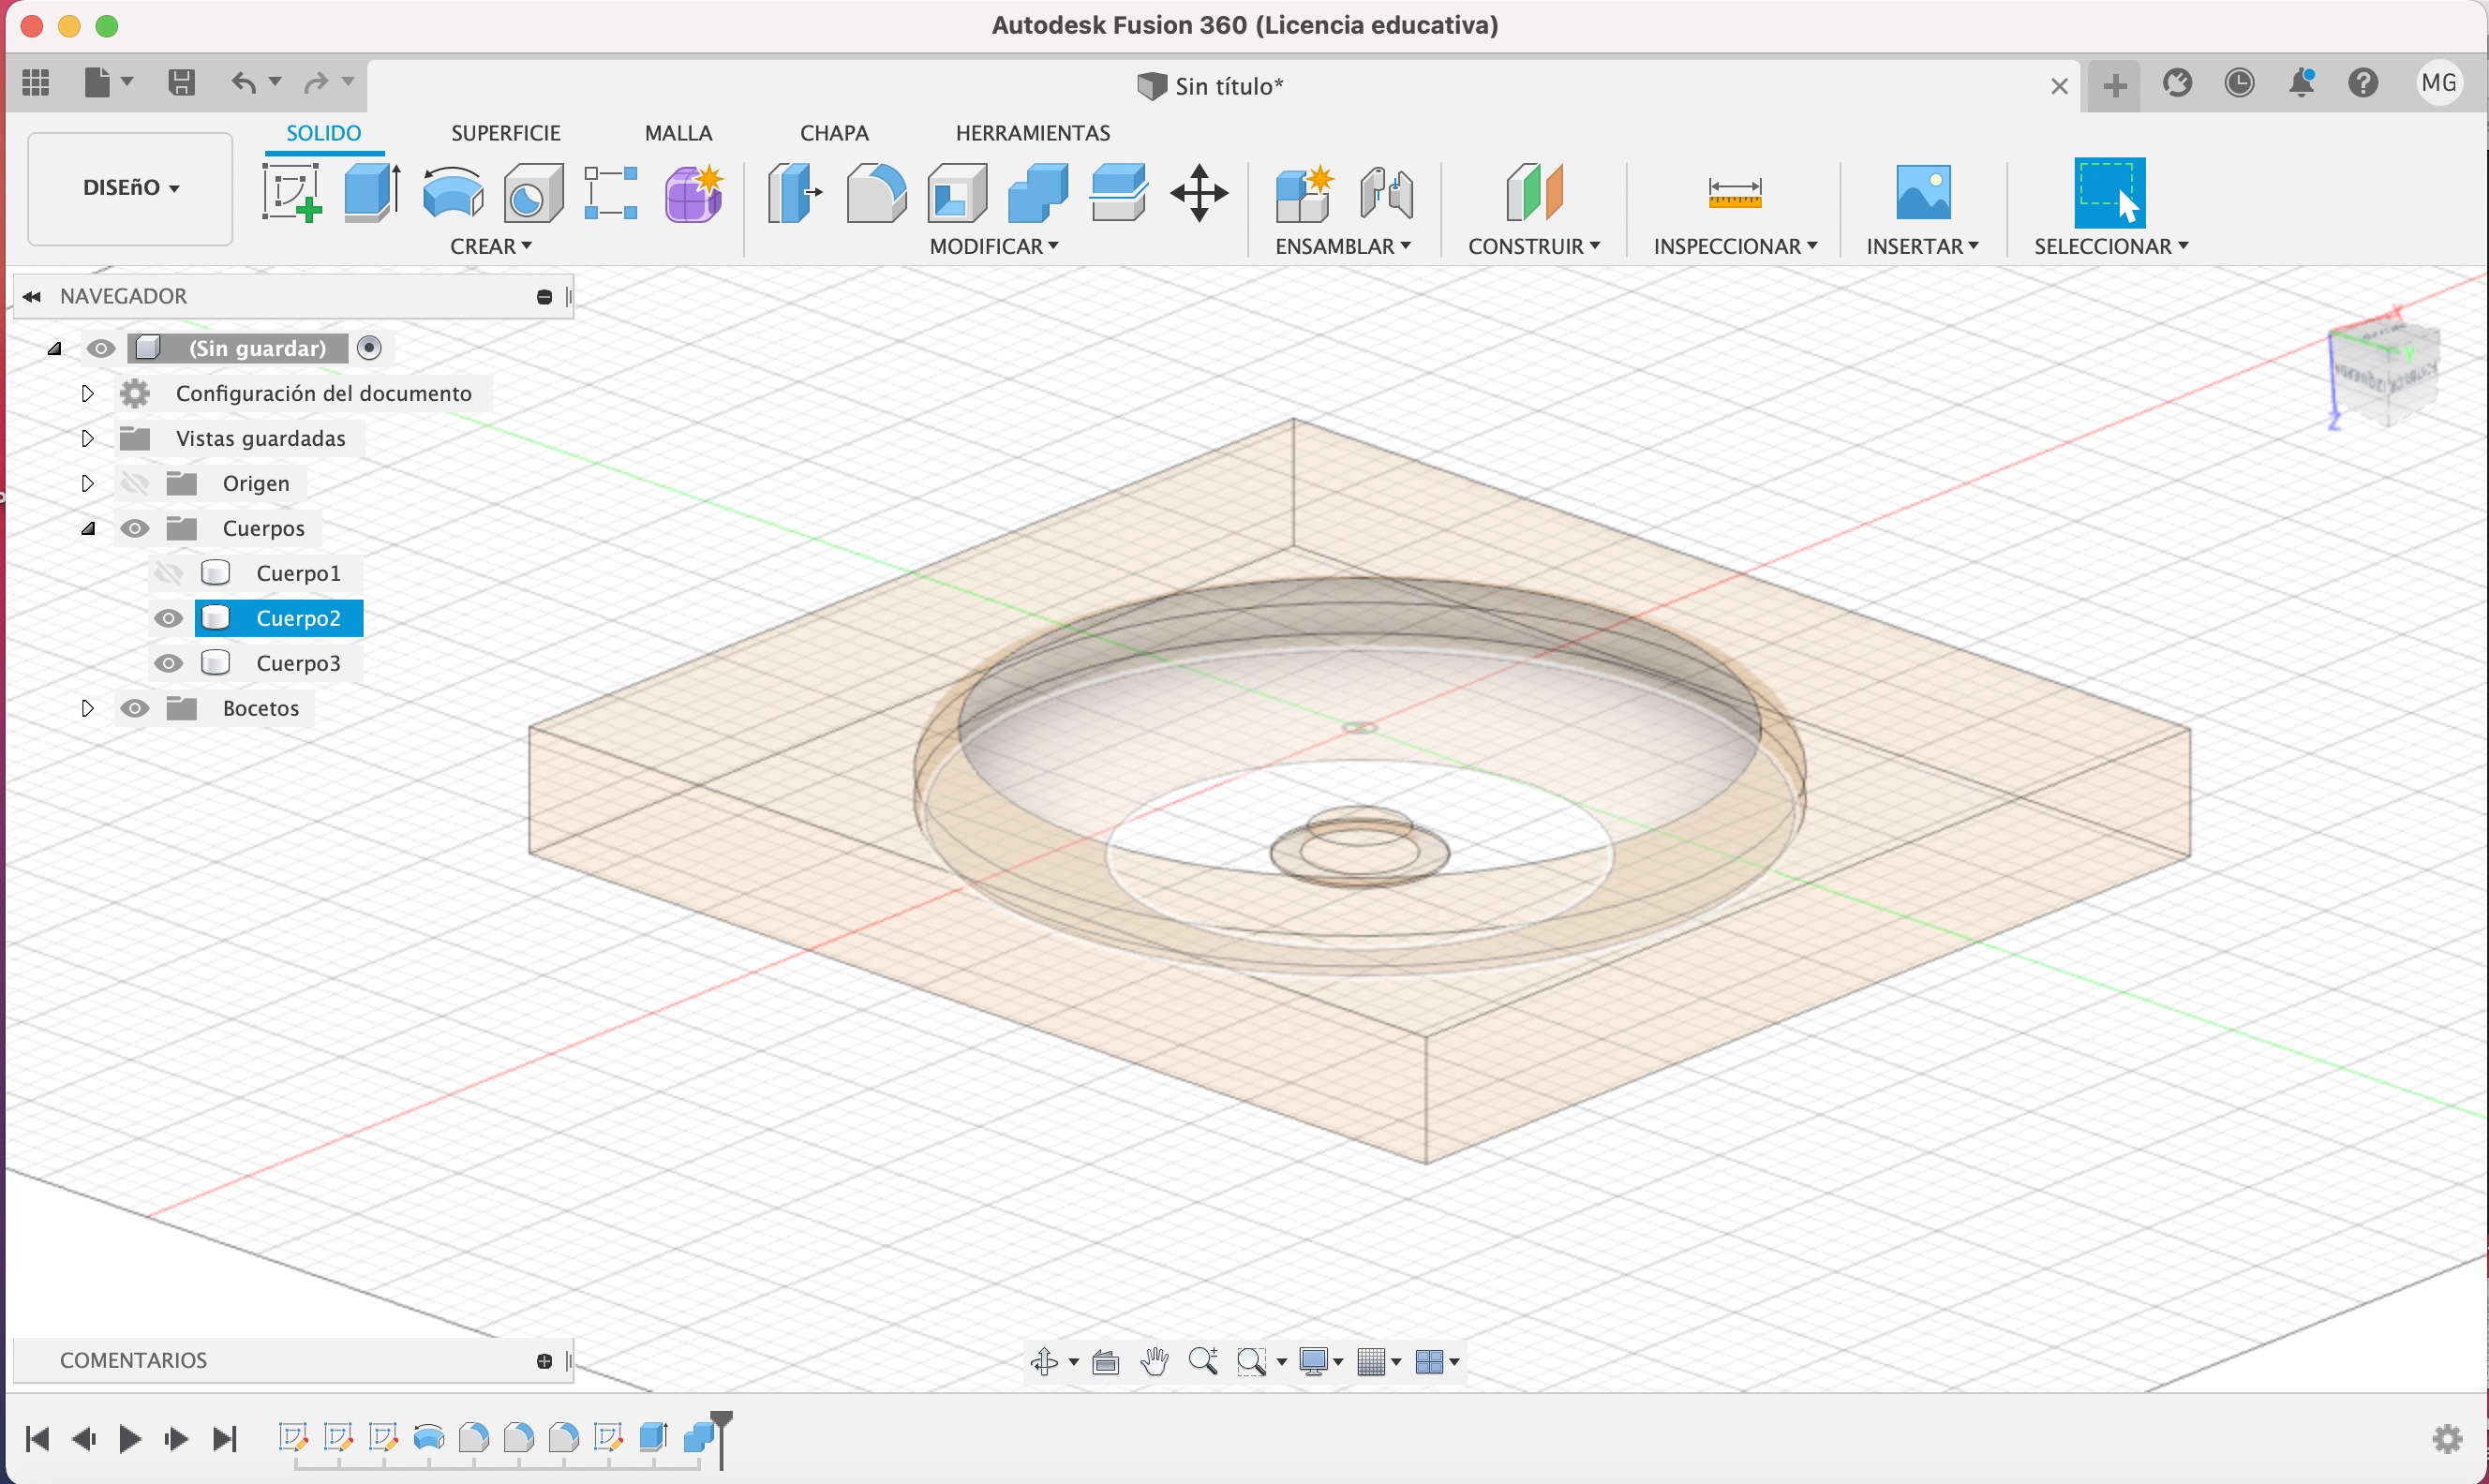2489x1484 pixels.
Task: Click the last Combine feature in timeline
Action: pyautogui.click(x=699, y=1437)
